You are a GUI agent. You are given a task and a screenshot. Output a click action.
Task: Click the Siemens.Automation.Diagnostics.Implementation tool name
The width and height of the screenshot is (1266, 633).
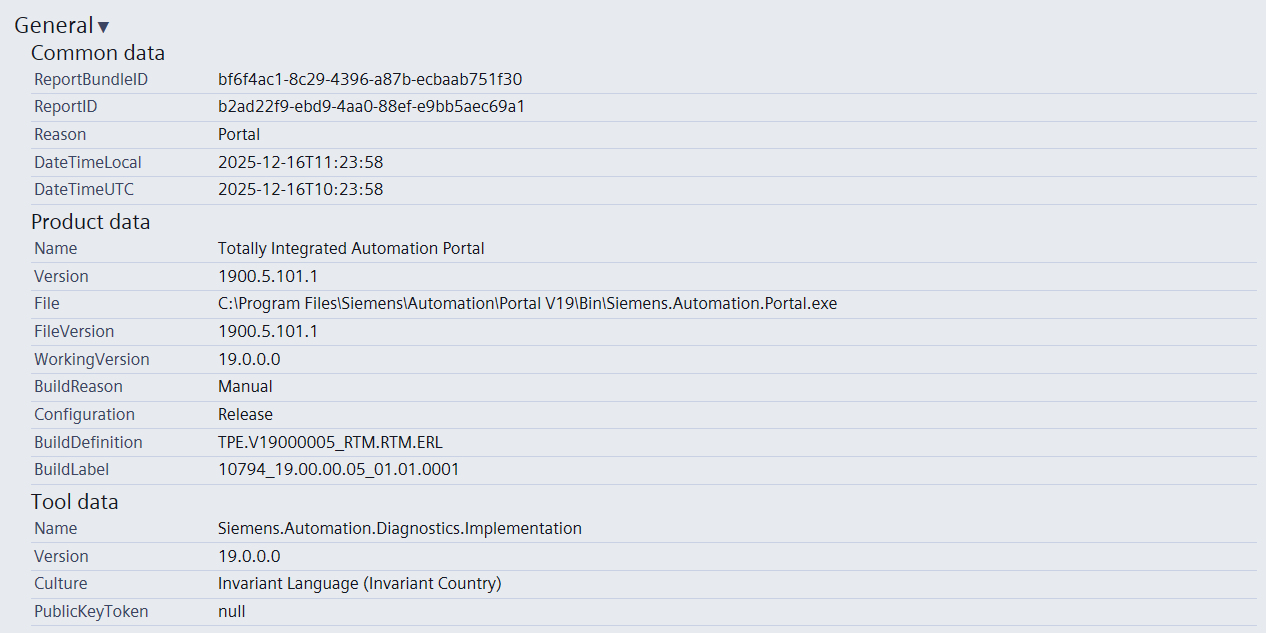pyautogui.click(x=399, y=529)
